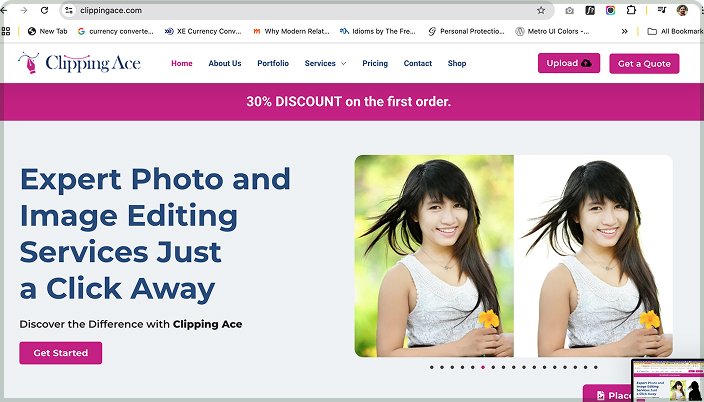Screen dimensions: 704x402
Task: Show hidden bookmarks with the double chevron
Action: click(624, 31)
